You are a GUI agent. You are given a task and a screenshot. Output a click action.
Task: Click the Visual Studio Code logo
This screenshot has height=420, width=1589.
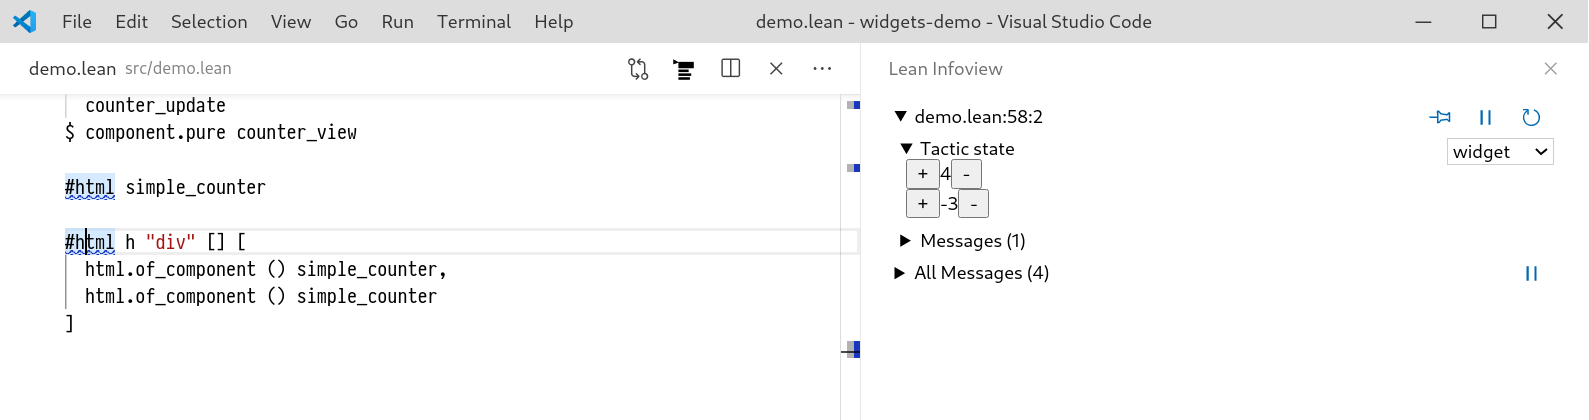(25, 21)
